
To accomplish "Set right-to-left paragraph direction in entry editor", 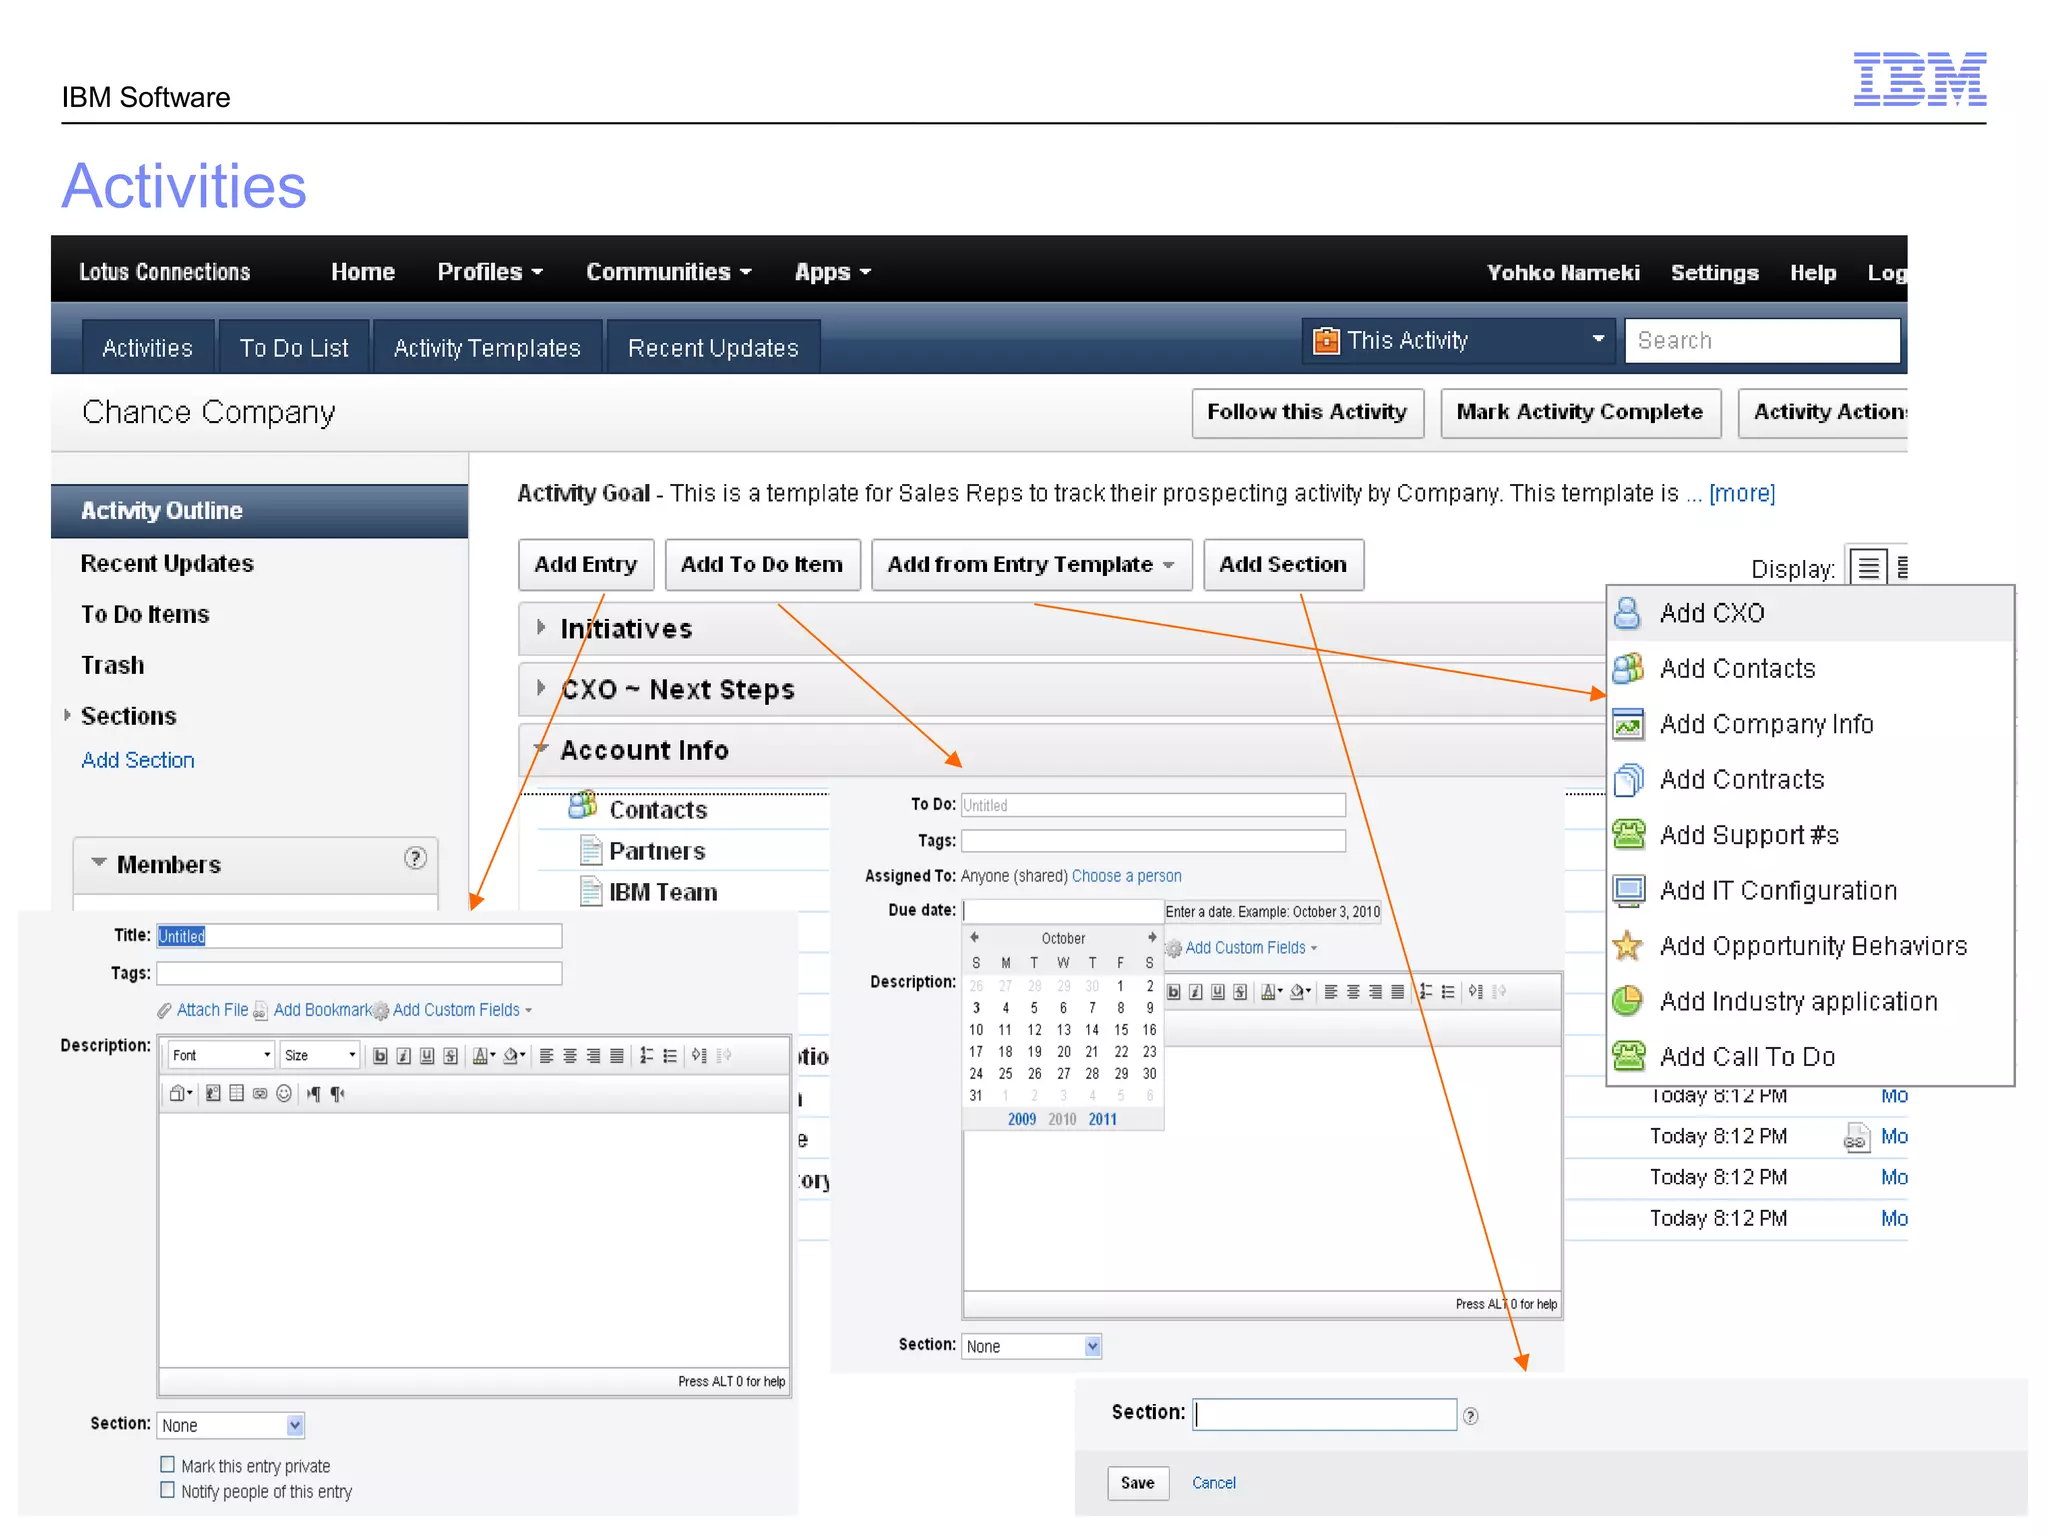I will pos(338,1094).
